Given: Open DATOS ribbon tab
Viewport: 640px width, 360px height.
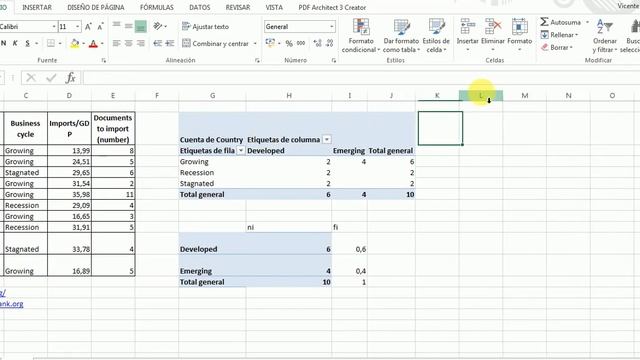Looking at the screenshot, I should click(x=200, y=7).
